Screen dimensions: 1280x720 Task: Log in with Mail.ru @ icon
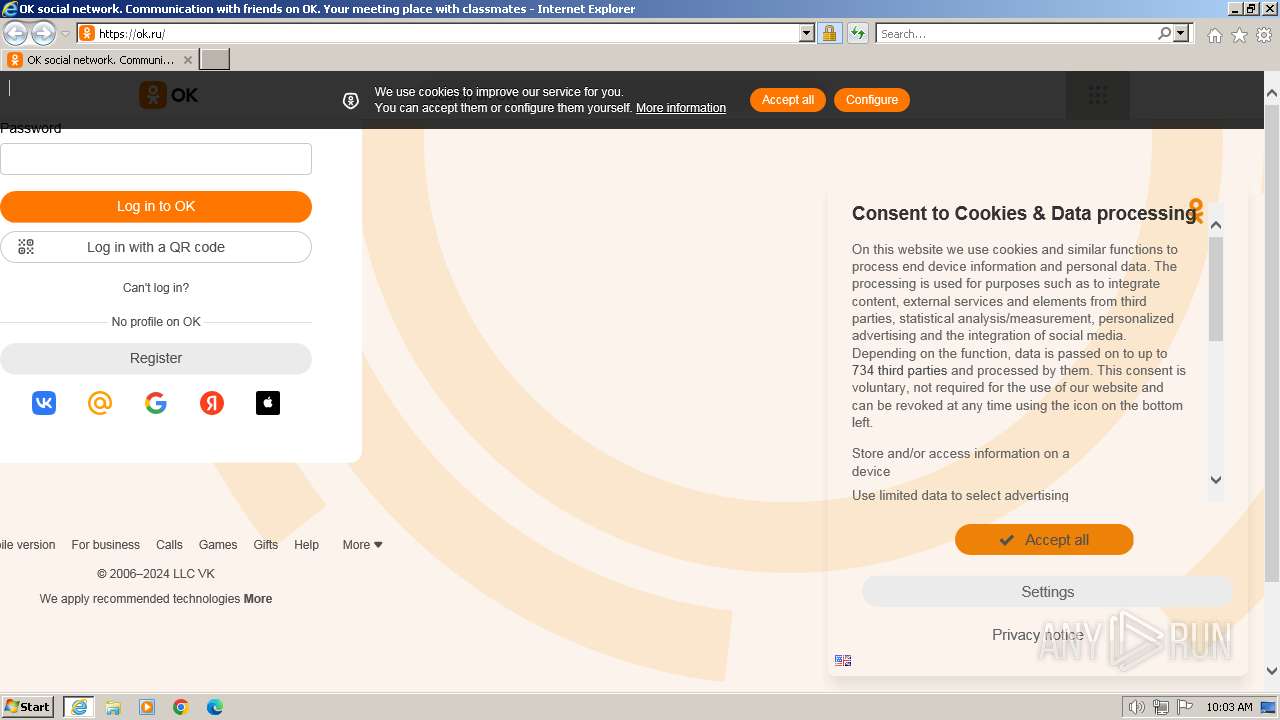(100, 403)
